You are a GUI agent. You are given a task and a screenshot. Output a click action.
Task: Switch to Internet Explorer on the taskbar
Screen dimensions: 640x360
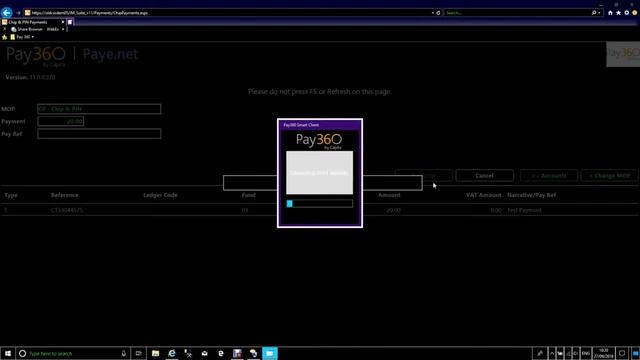coord(172,353)
